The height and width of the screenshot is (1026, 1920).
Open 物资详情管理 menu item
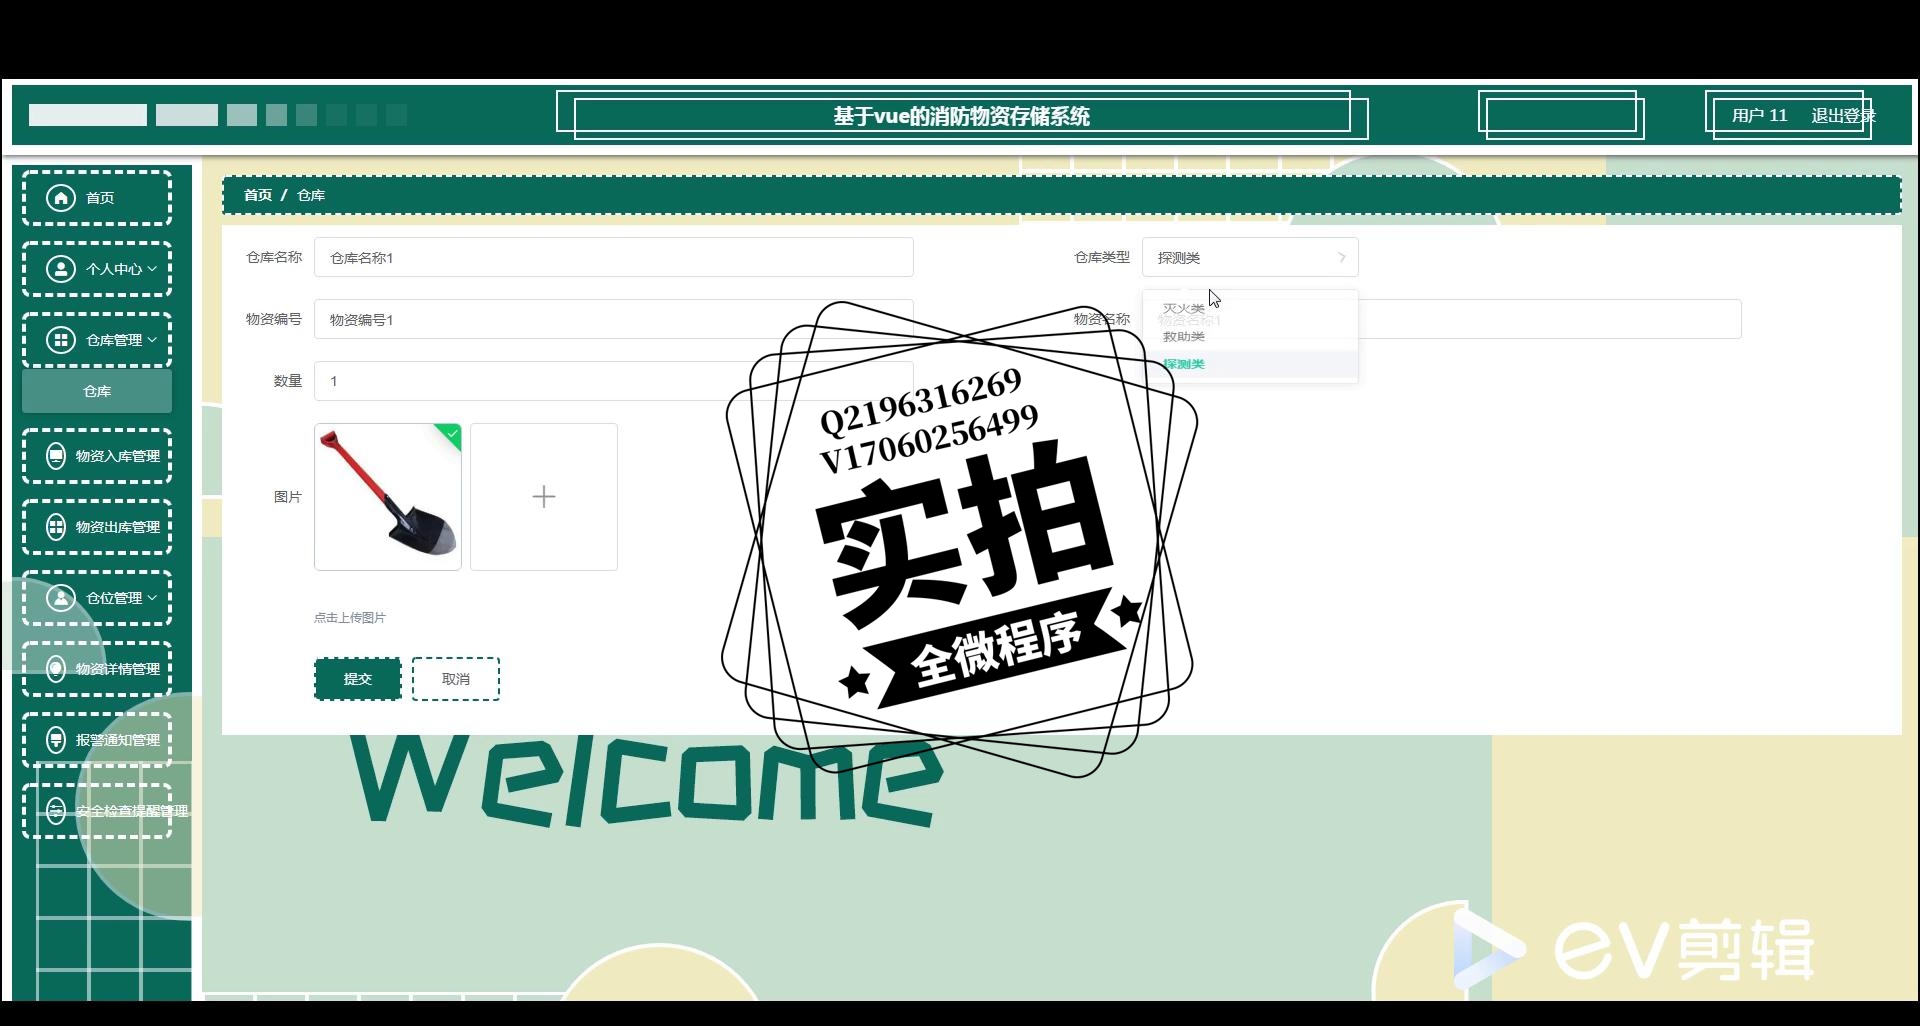point(97,669)
